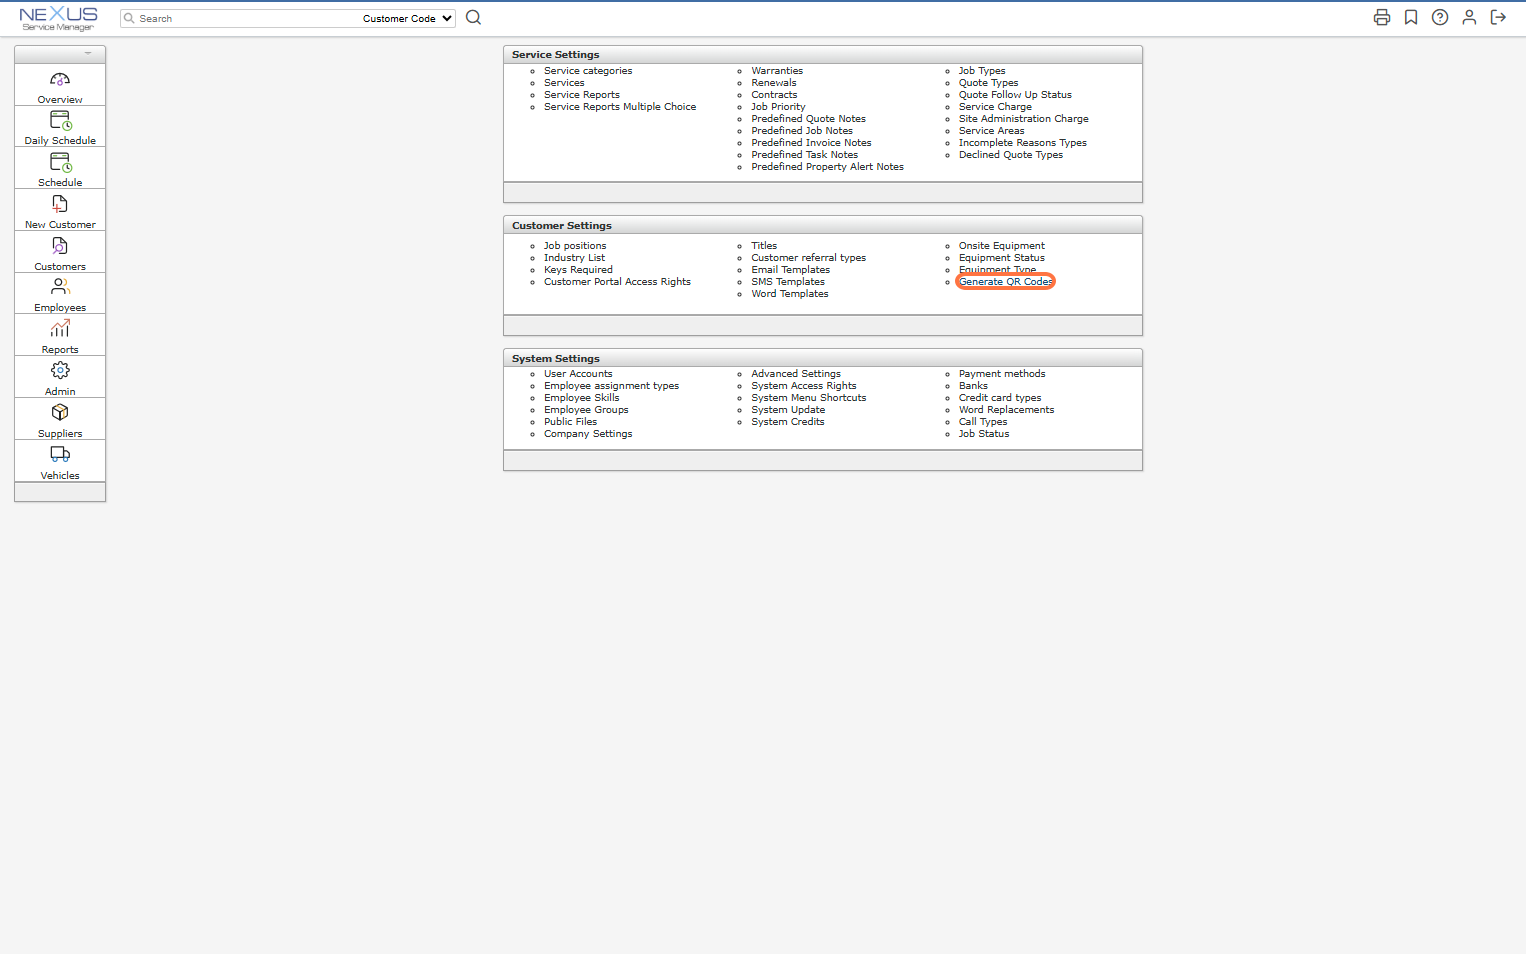Click the logout icon
Image resolution: width=1526 pixels, height=954 pixels.
pos(1498,17)
